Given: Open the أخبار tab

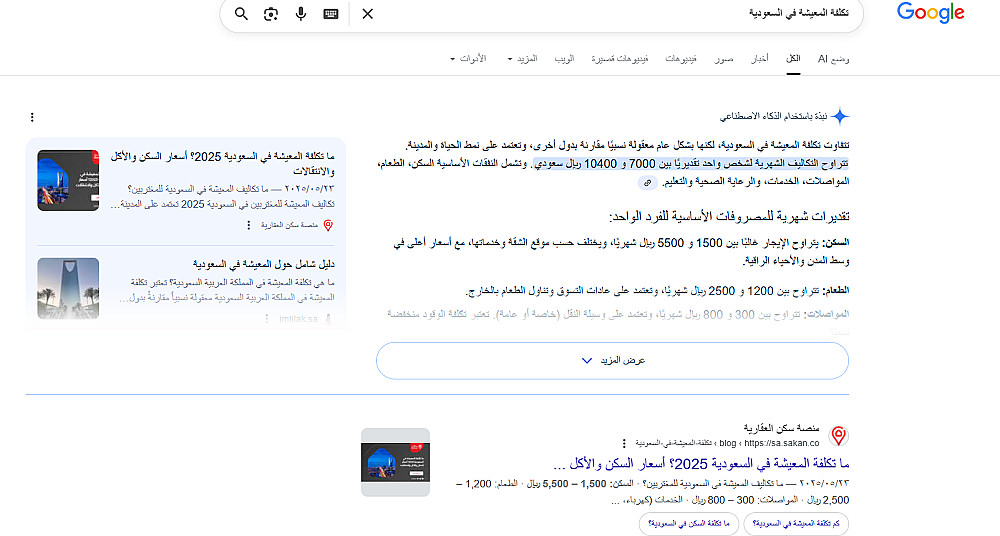Looking at the screenshot, I should pos(760,59).
